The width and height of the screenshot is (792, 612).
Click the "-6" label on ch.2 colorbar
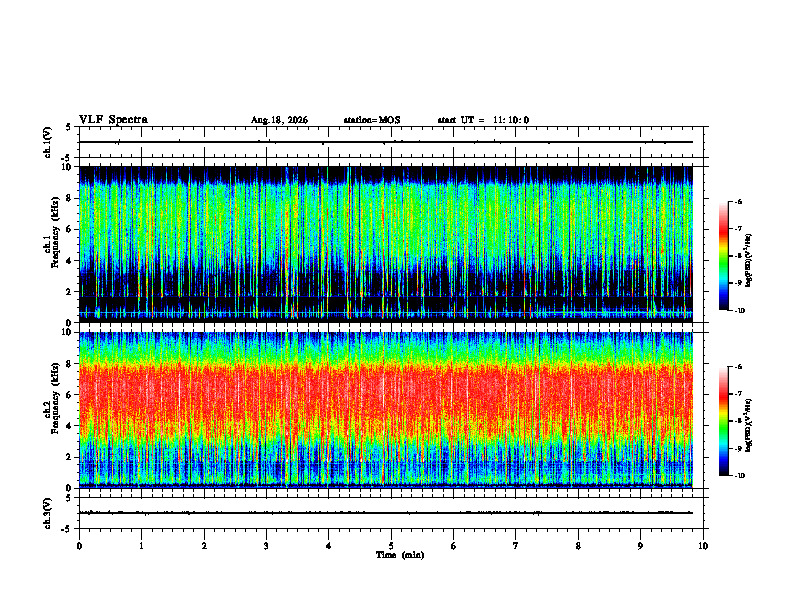[738, 367]
